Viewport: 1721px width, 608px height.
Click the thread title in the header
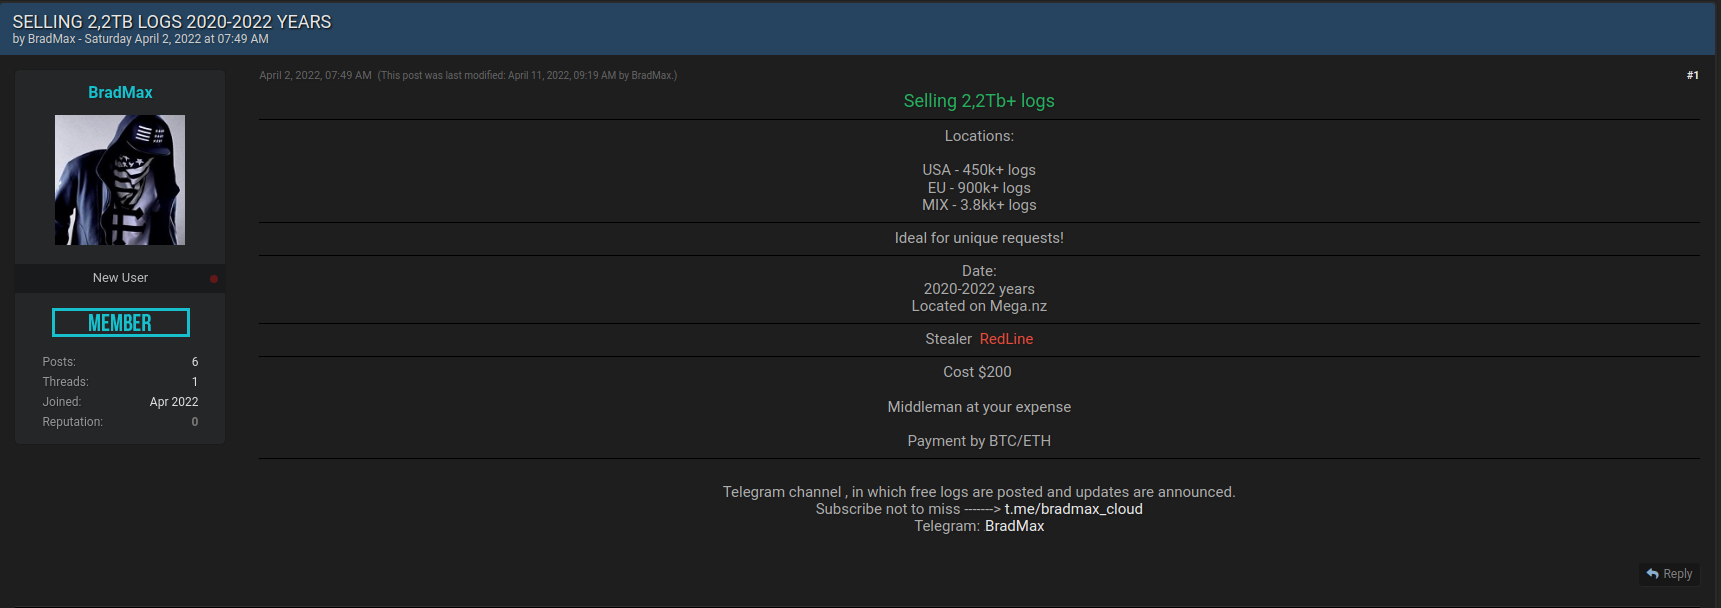tap(172, 22)
